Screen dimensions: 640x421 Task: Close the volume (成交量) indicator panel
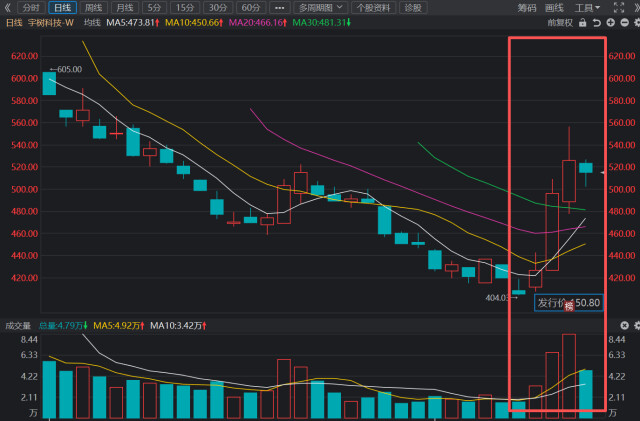coord(624,325)
